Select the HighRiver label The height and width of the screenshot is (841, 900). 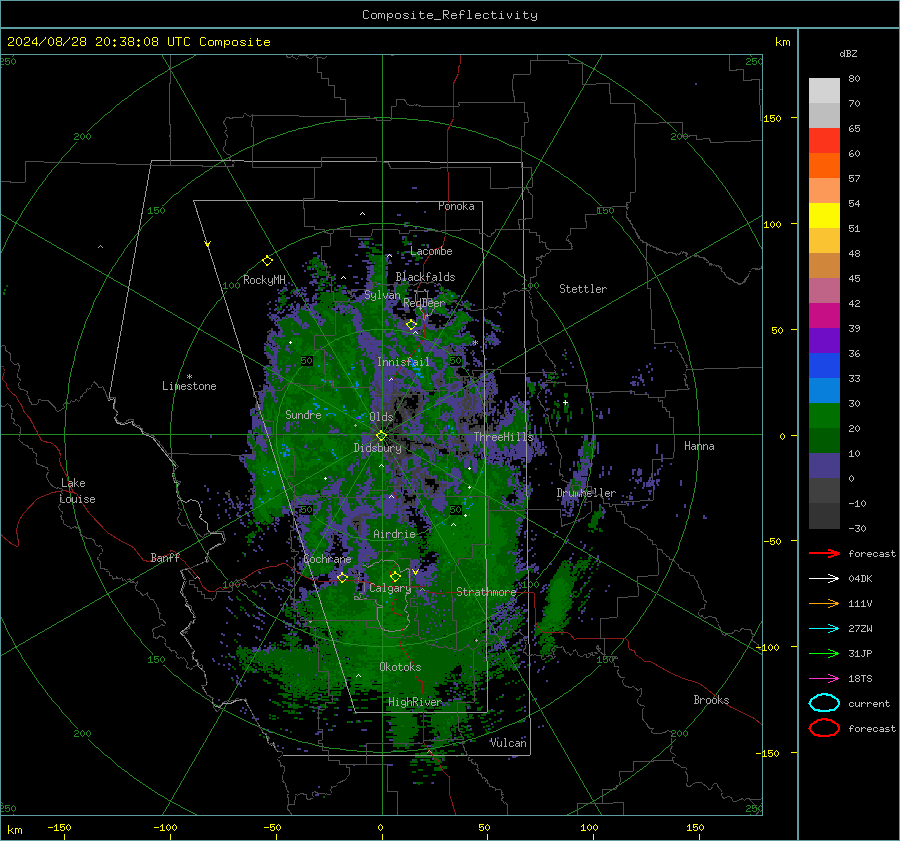[x=415, y=702]
